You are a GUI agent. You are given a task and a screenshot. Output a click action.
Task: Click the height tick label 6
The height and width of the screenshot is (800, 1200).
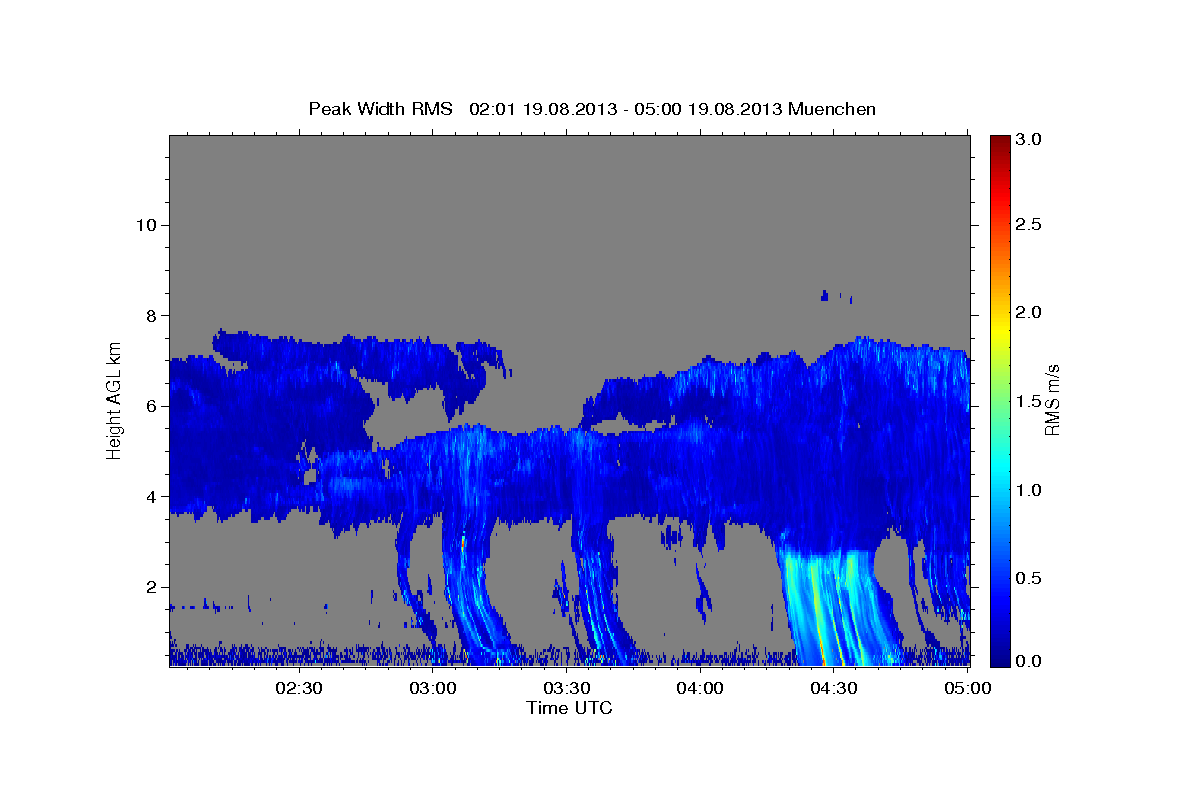(150, 406)
